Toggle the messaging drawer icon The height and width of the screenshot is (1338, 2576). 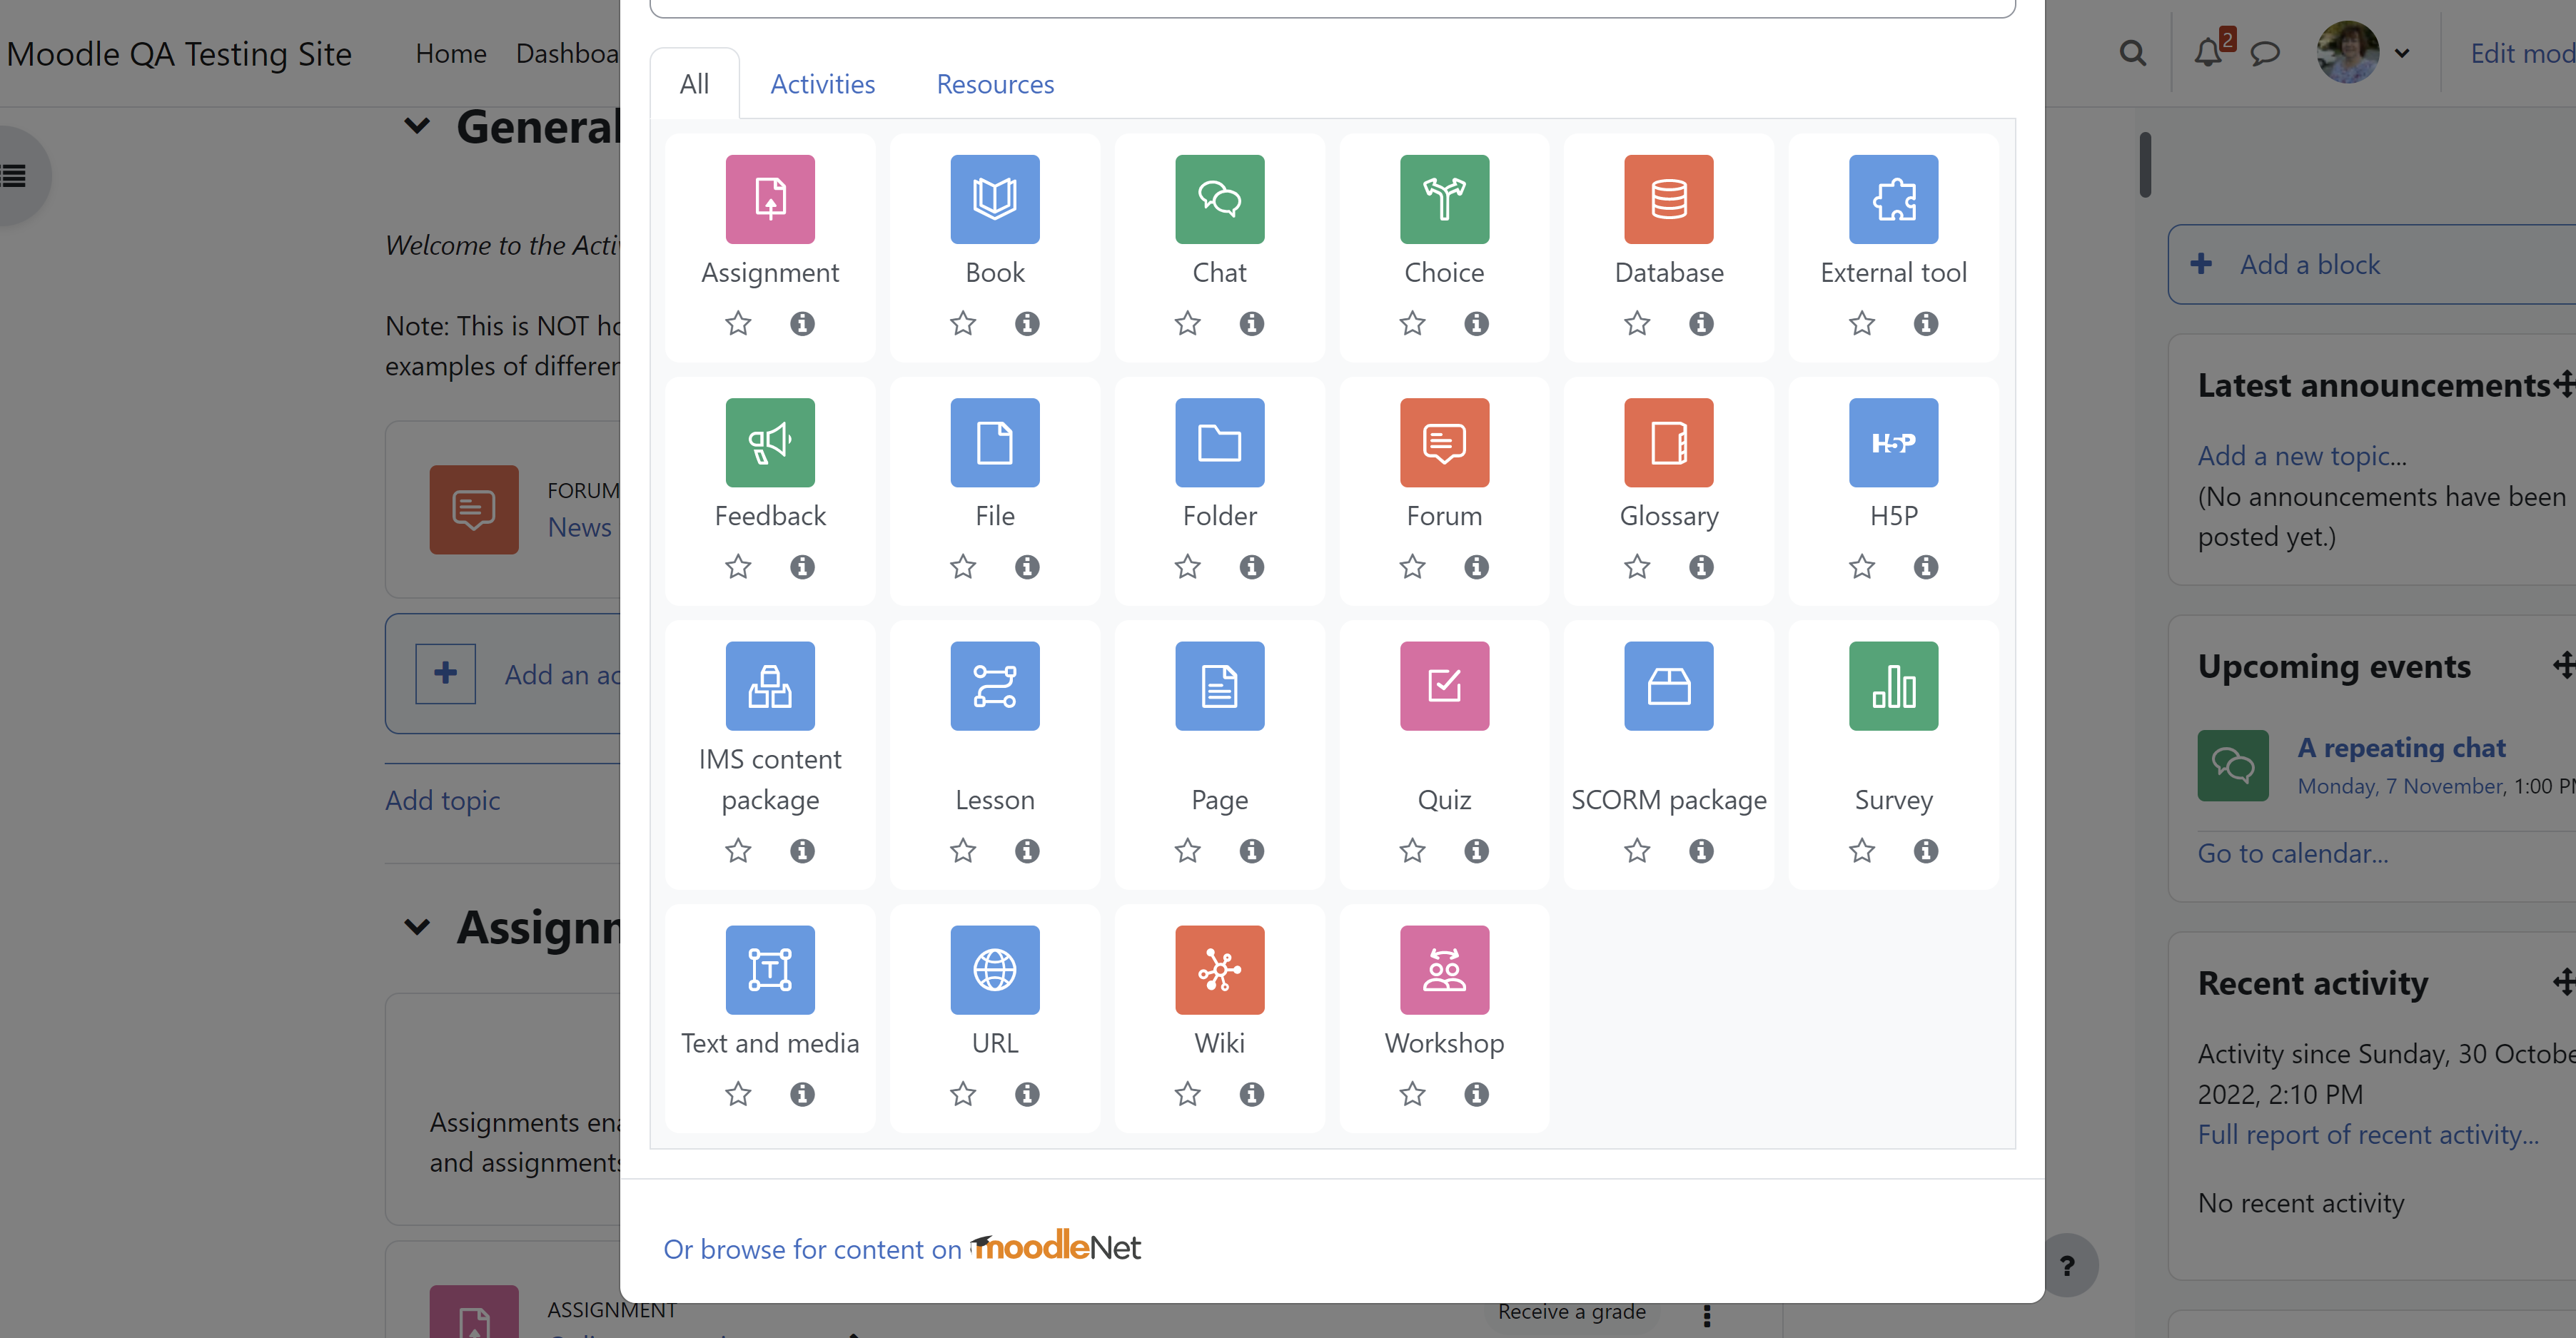[2265, 53]
